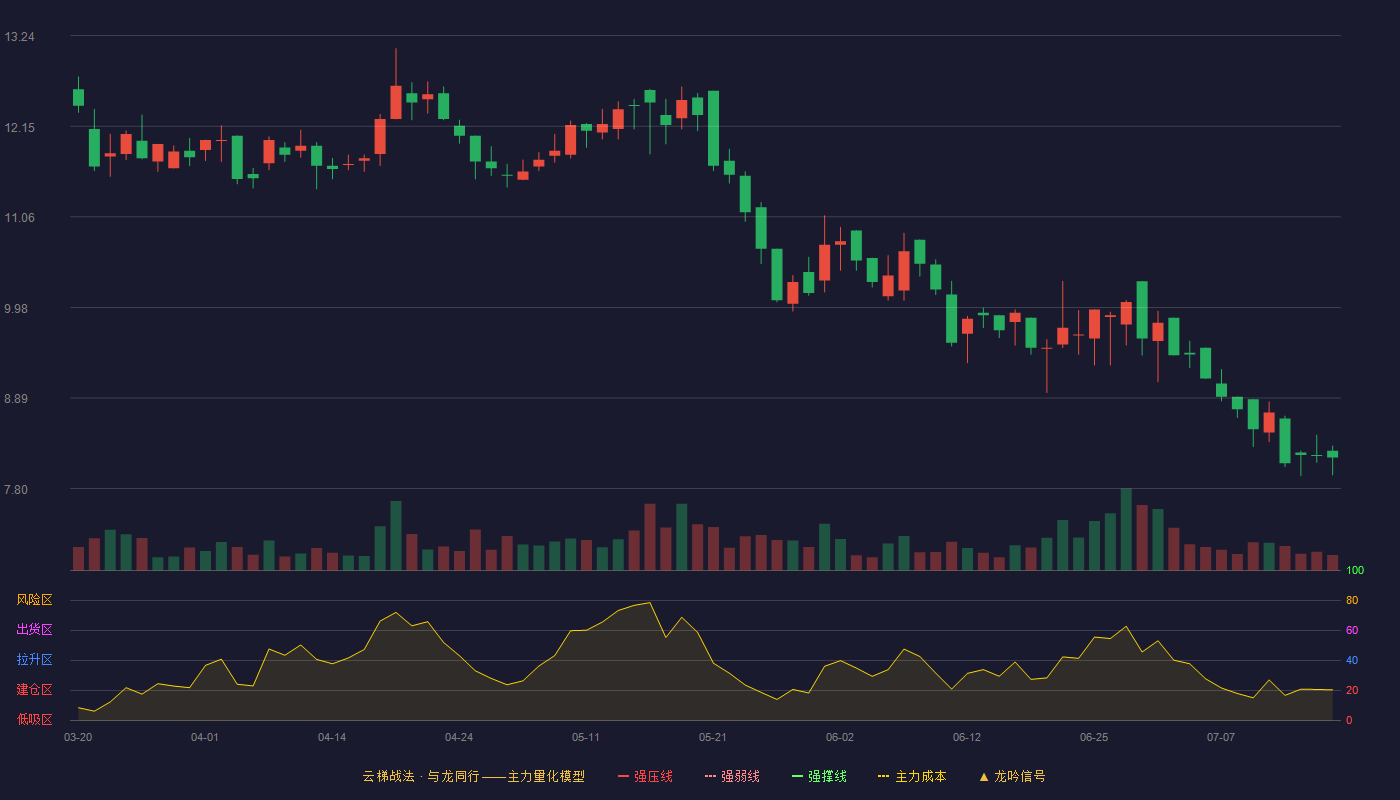
Task: Toggle the 主力成本 legend series
Action: tap(912, 776)
